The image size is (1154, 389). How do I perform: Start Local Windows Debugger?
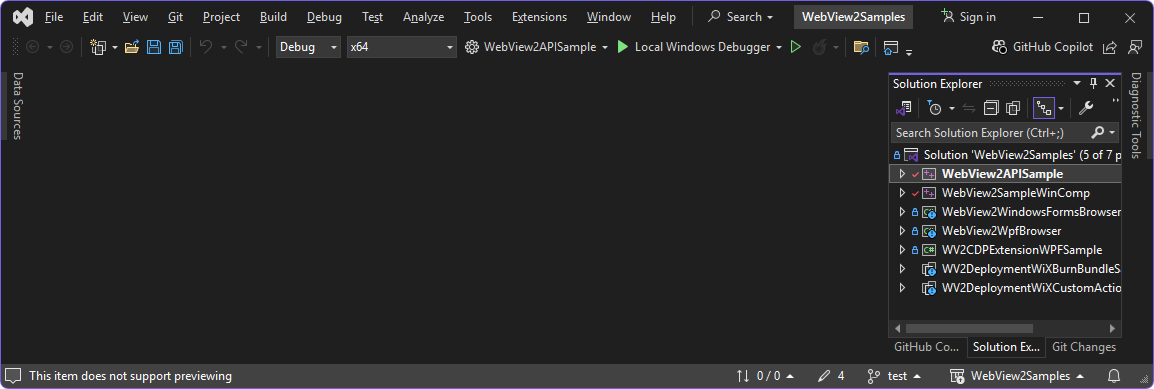[x=694, y=47]
